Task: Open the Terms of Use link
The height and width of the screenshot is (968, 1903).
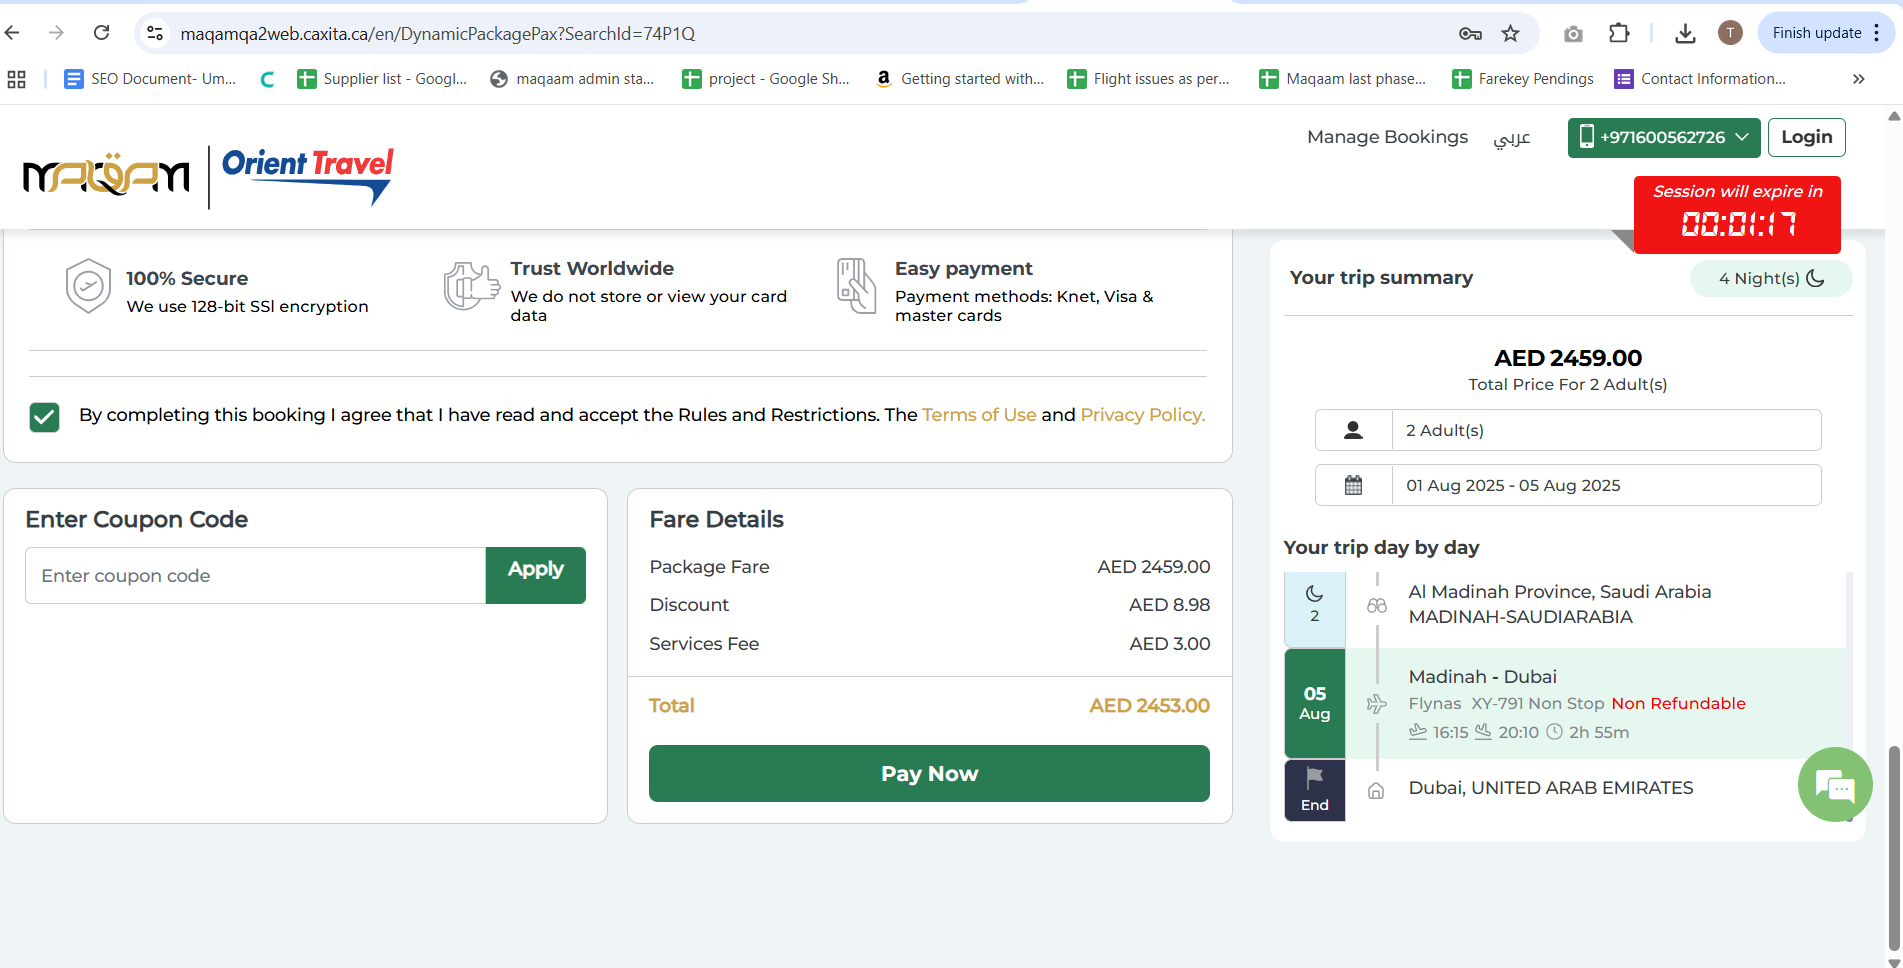Action: pos(978,415)
